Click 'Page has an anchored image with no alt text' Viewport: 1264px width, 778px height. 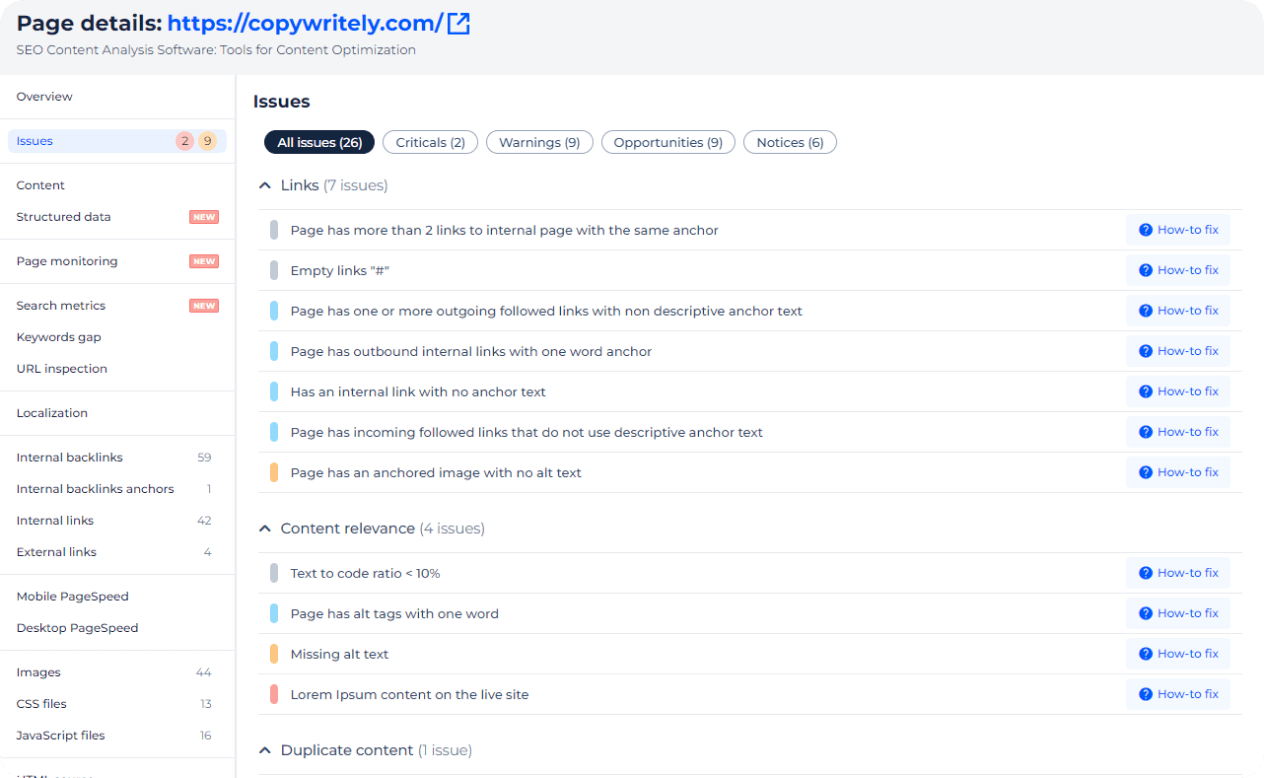(436, 473)
